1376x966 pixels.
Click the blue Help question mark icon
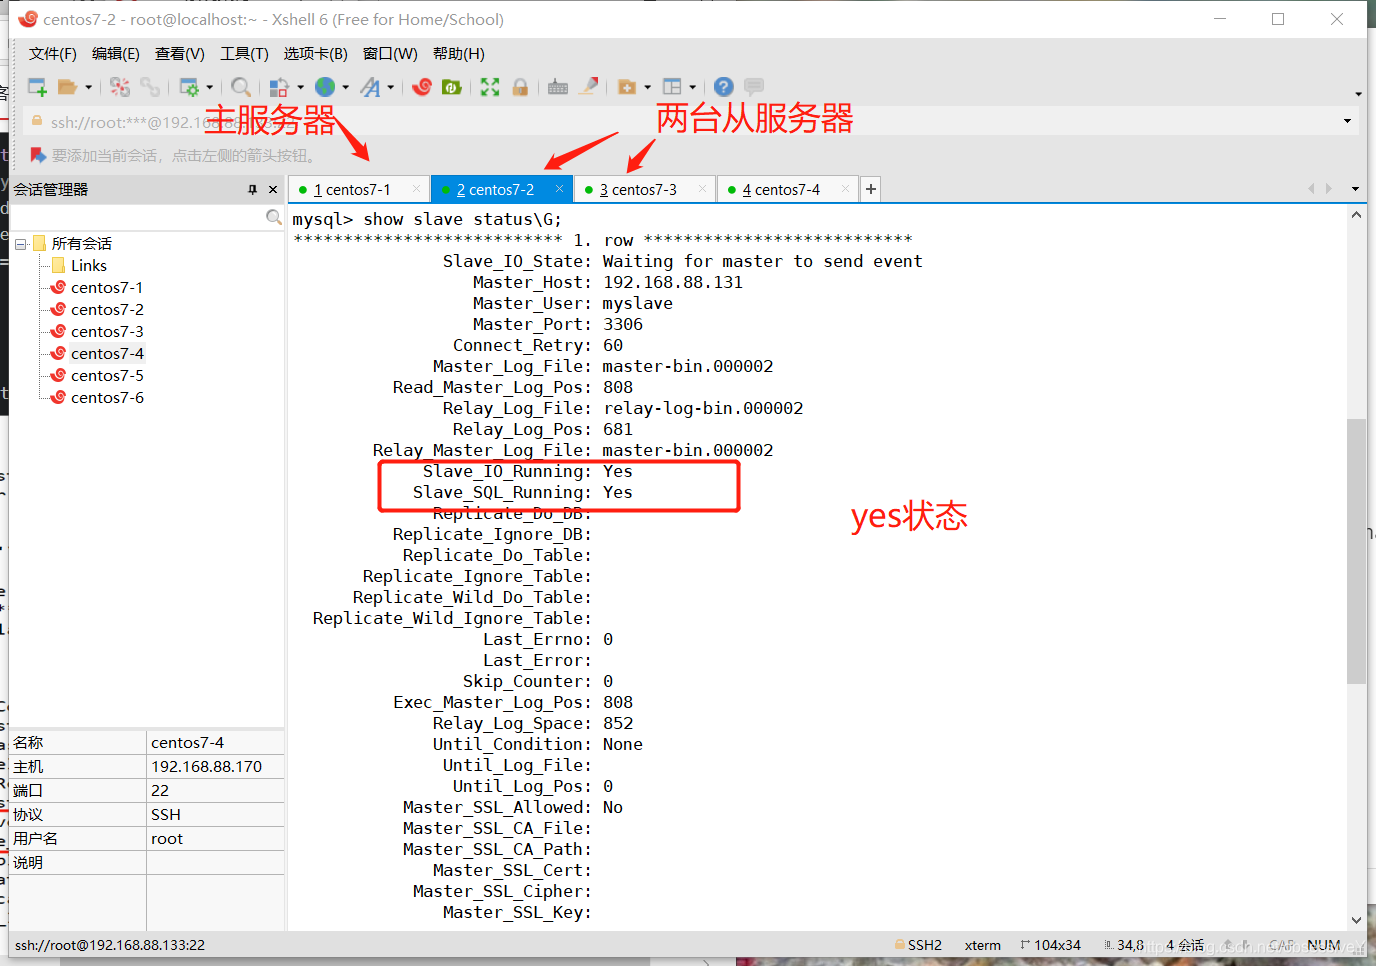tap(724, 87)
